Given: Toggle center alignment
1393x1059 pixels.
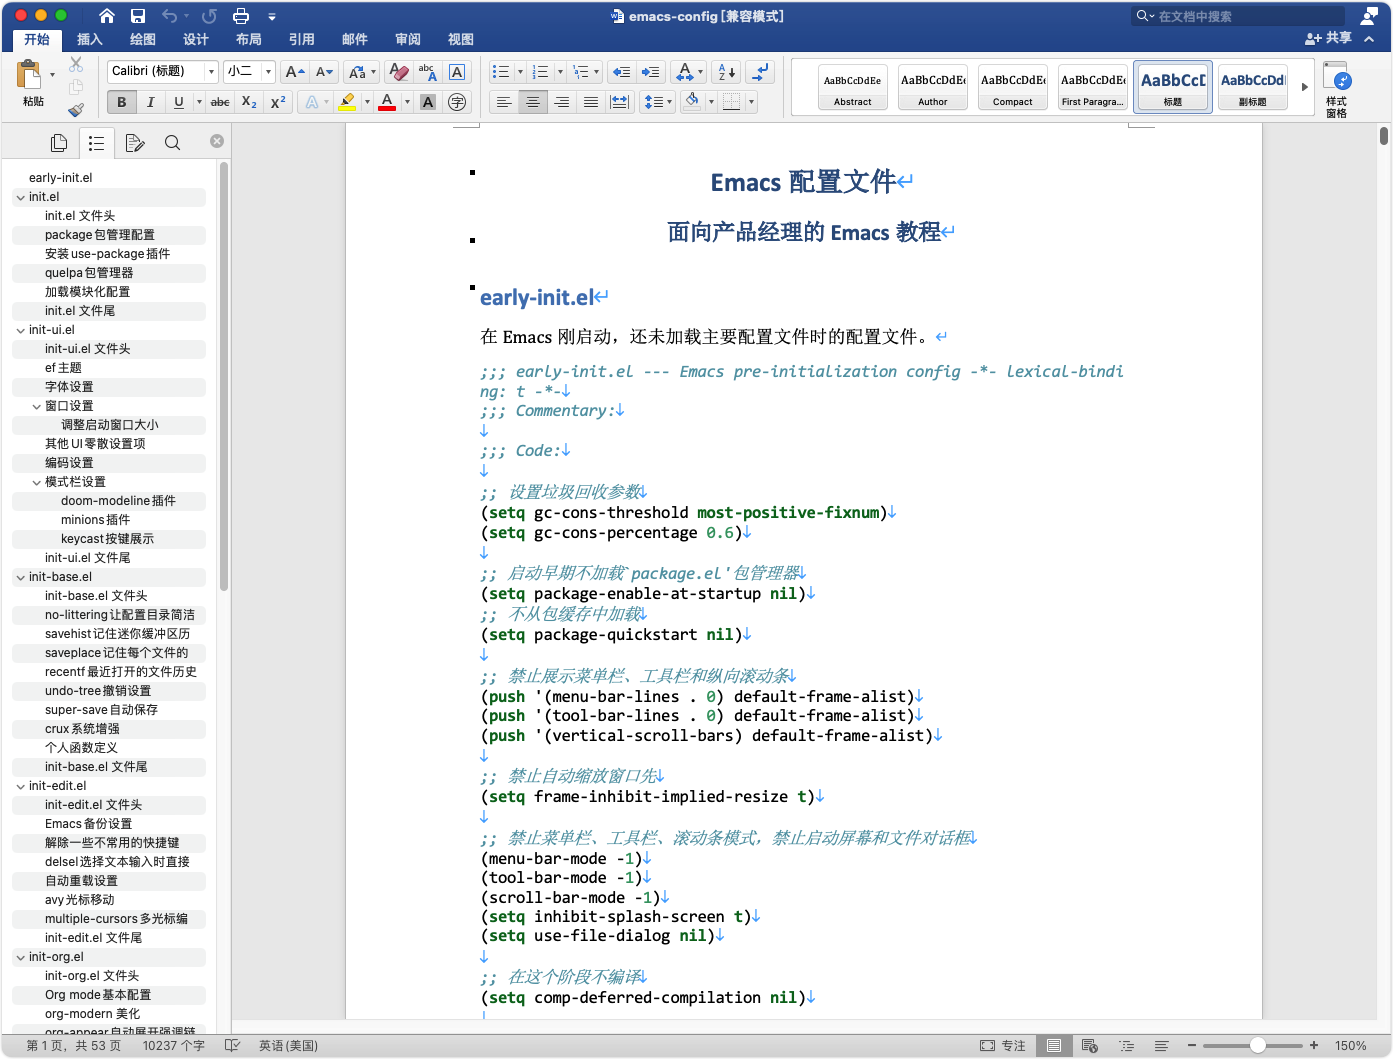Looking at the screenshot, I should [x=533, y=102].
